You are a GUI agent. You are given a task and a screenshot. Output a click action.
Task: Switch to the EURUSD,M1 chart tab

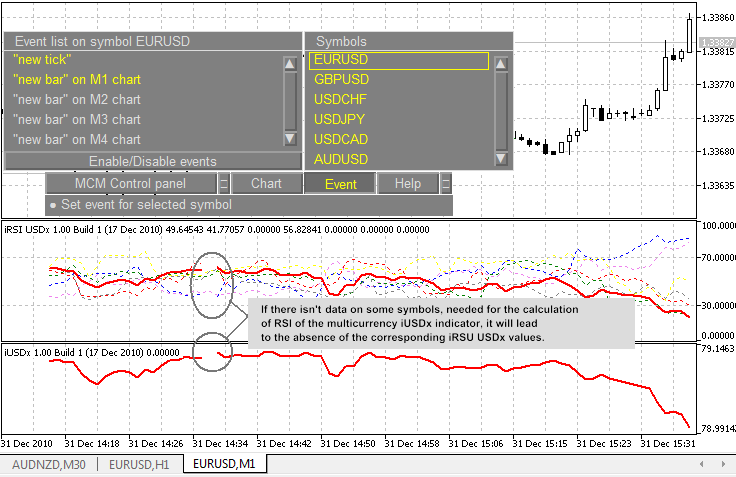tap(224, 464)
